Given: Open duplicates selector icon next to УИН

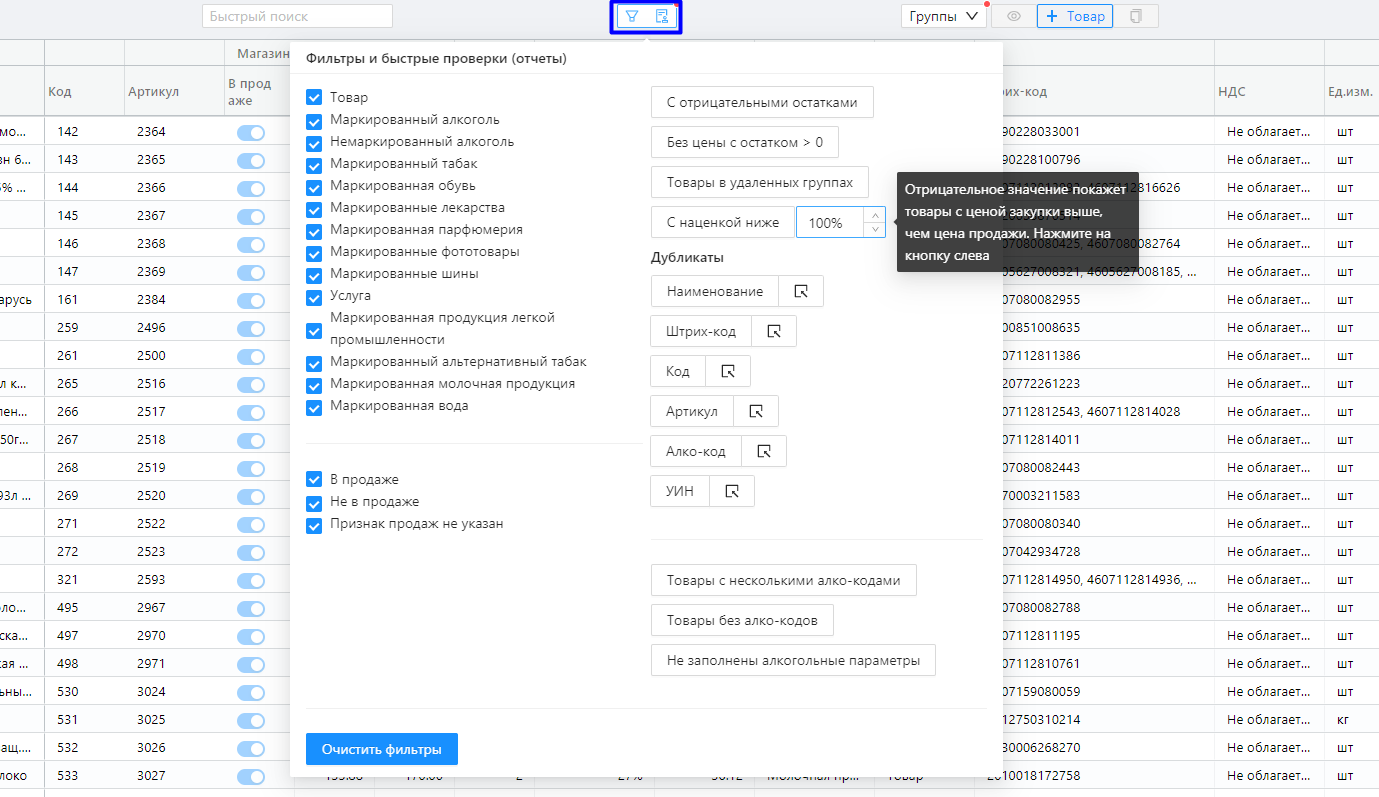Looking at the screenshot, I should [x=732, y=491].
